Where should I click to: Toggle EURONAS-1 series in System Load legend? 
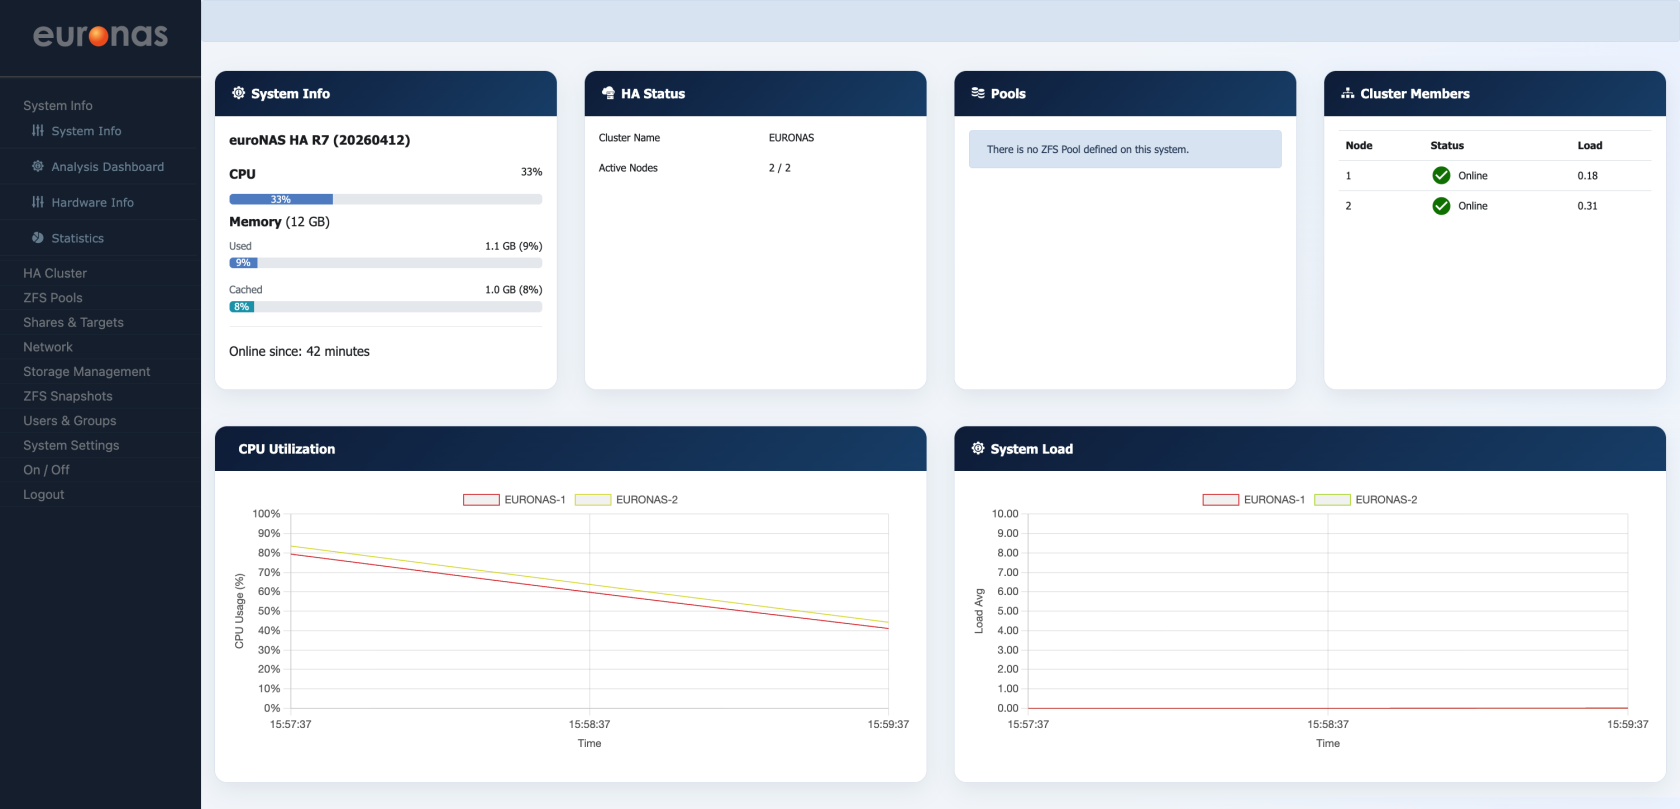coord(1254,500)
